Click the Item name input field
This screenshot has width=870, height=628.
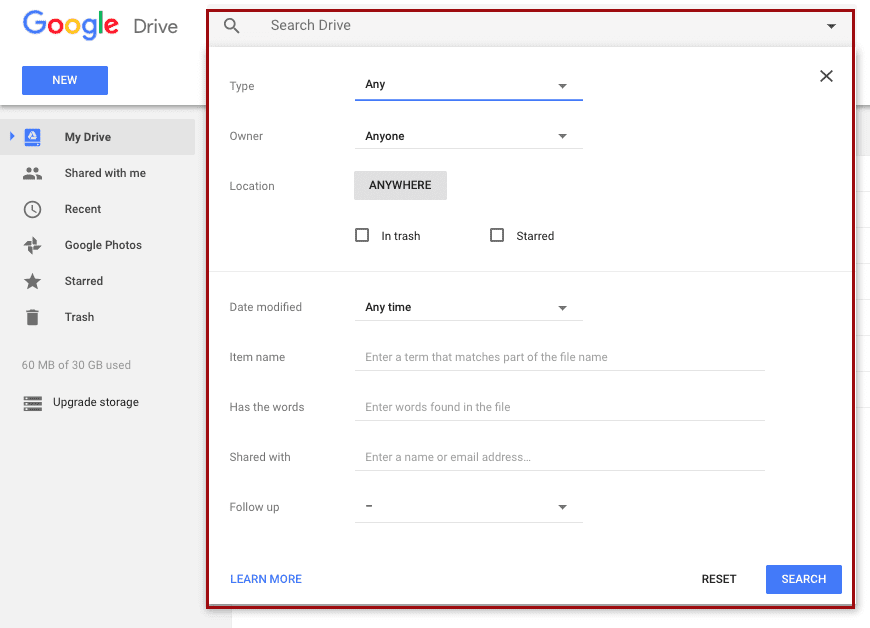560,357
